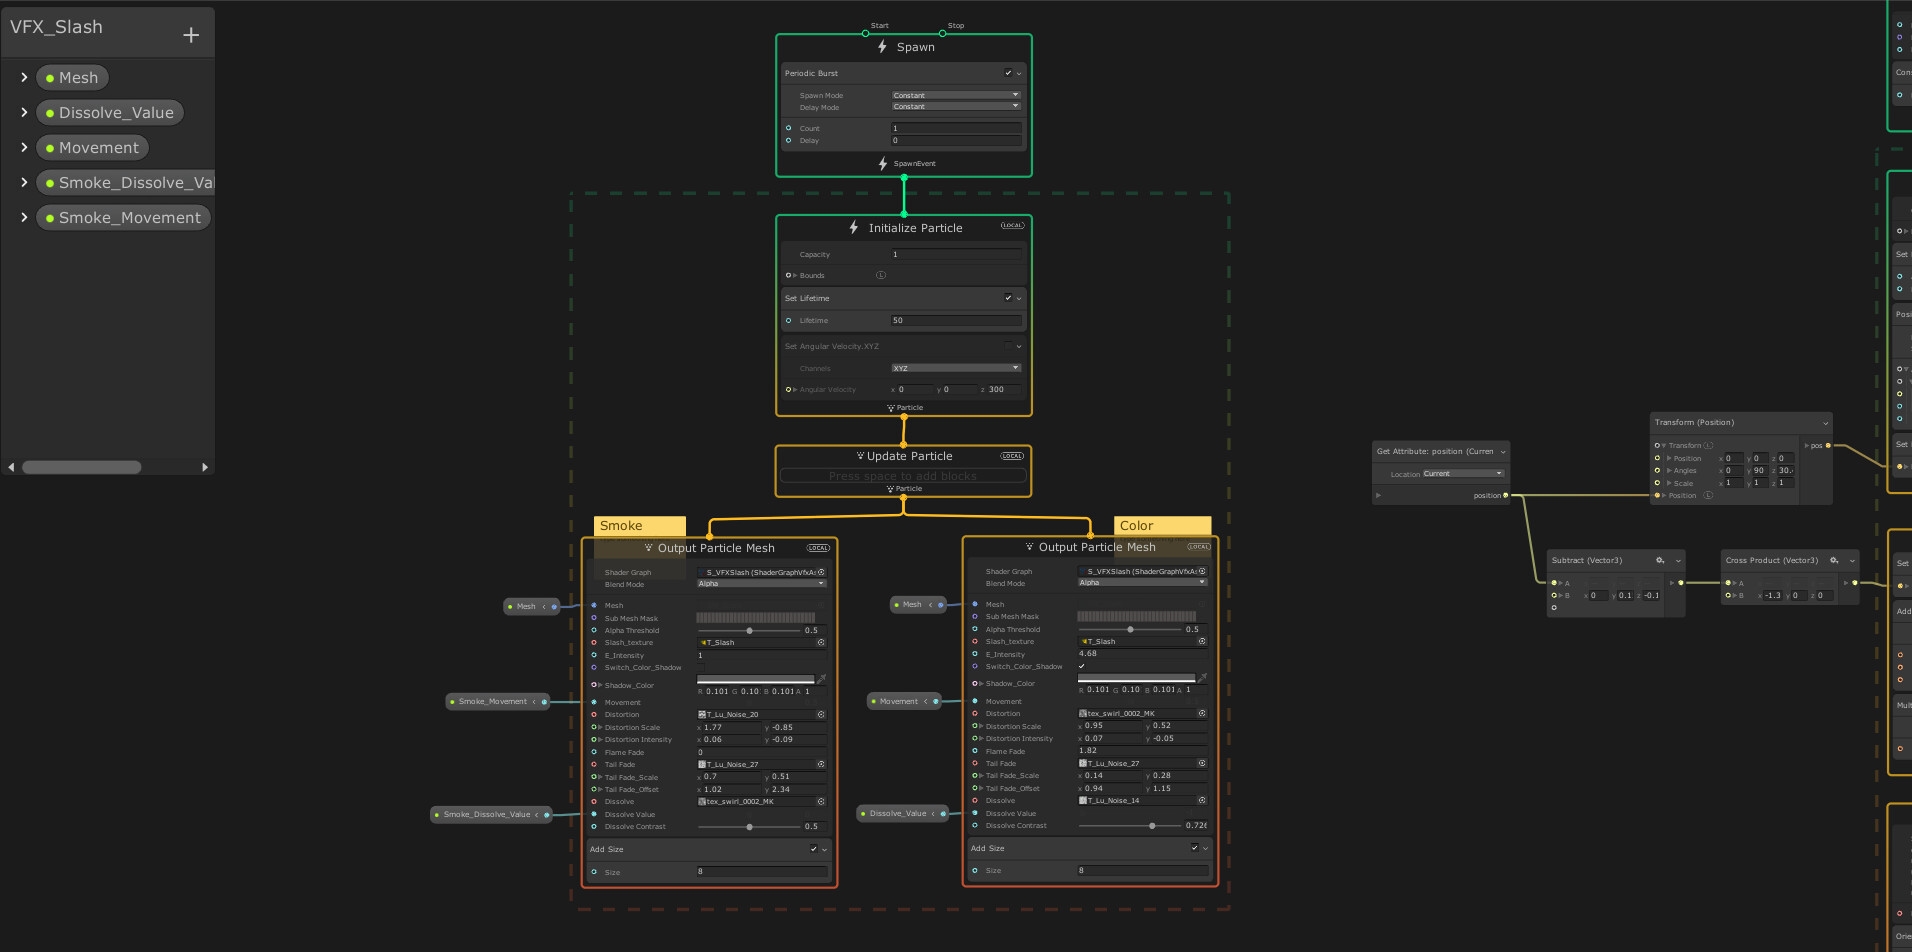Click E_Intensity field 4.68 in Color output

pos(1143,653)
